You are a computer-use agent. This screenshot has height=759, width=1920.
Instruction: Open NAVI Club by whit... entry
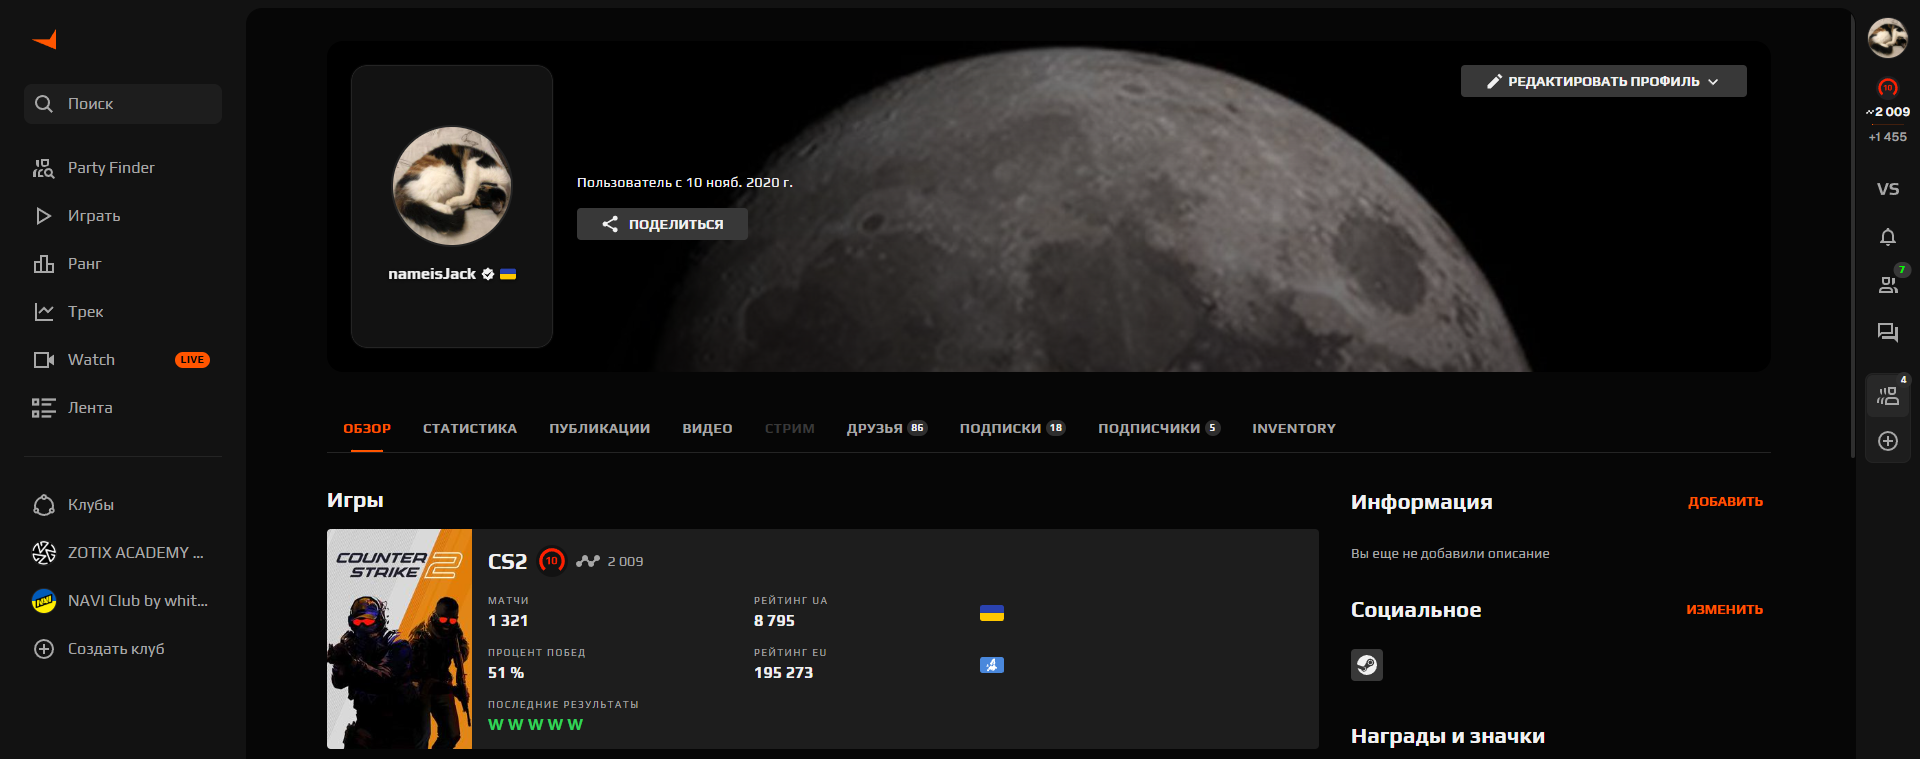point(123,601)
